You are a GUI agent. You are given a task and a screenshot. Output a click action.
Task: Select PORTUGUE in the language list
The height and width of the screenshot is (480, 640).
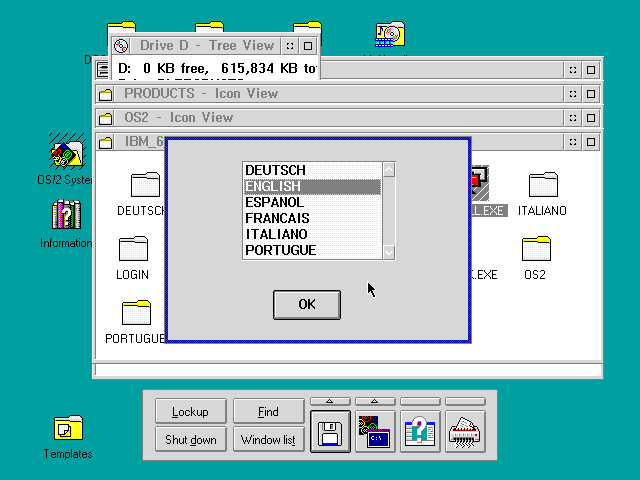[x=313, y=250]
